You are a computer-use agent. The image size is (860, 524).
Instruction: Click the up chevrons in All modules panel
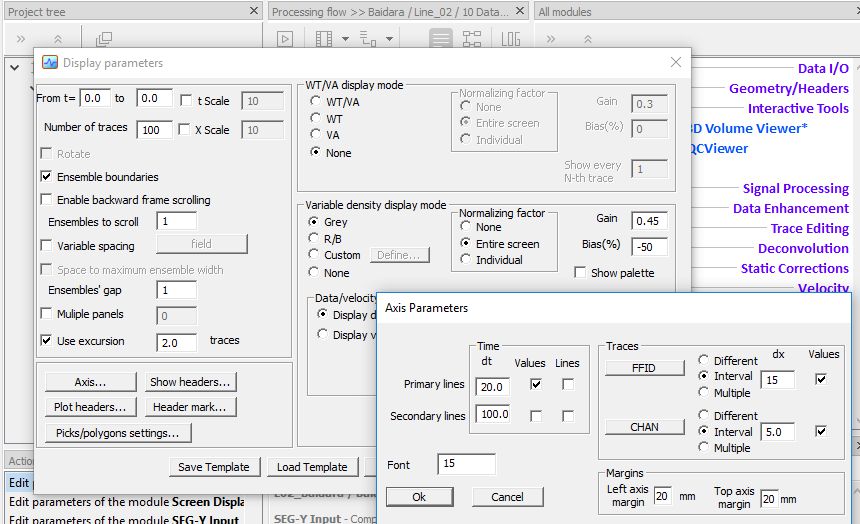pyautogui.click(x=587, y=39)
